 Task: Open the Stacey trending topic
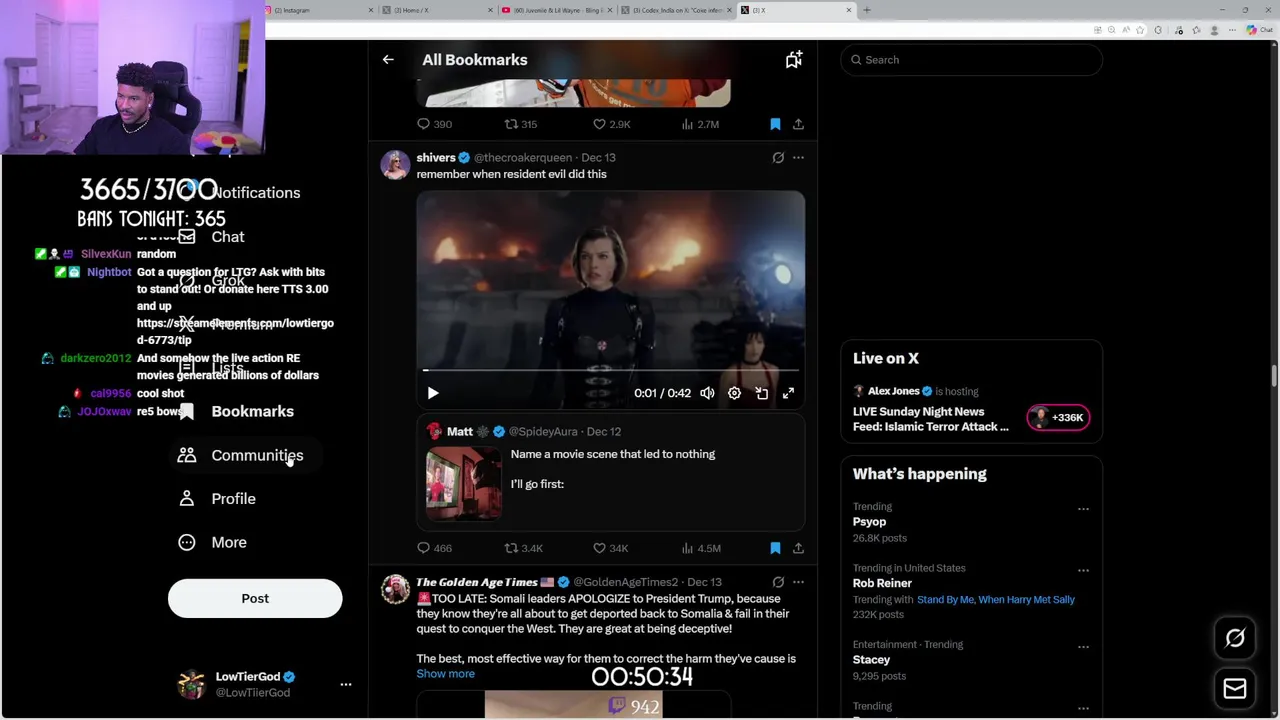point(871,660)
